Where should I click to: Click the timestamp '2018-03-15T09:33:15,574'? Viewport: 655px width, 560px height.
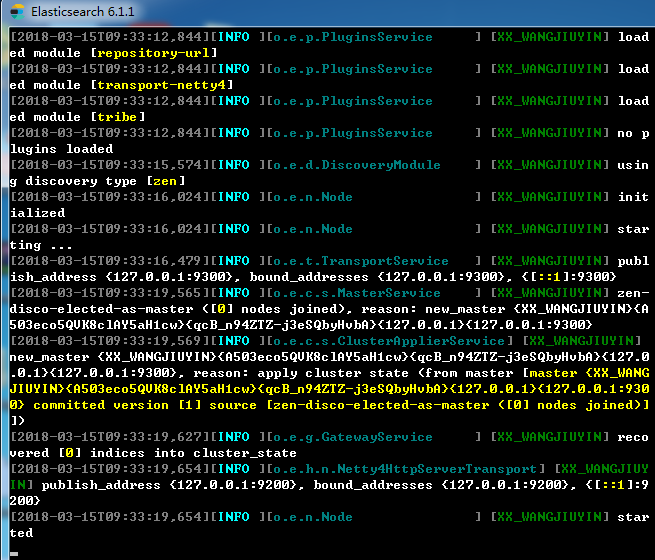(109, 165)
